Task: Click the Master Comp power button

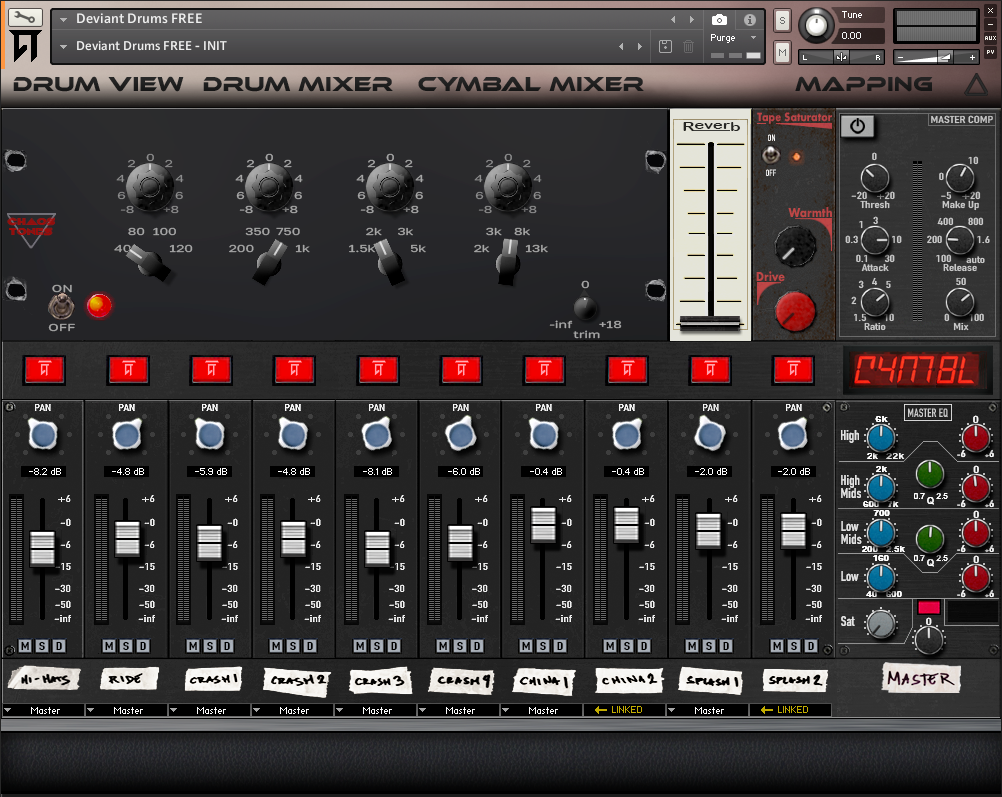Action: point(857,126)
